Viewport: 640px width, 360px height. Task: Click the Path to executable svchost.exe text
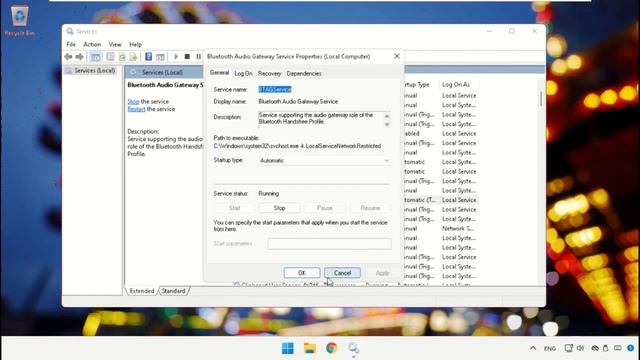[x=297, y=146]
